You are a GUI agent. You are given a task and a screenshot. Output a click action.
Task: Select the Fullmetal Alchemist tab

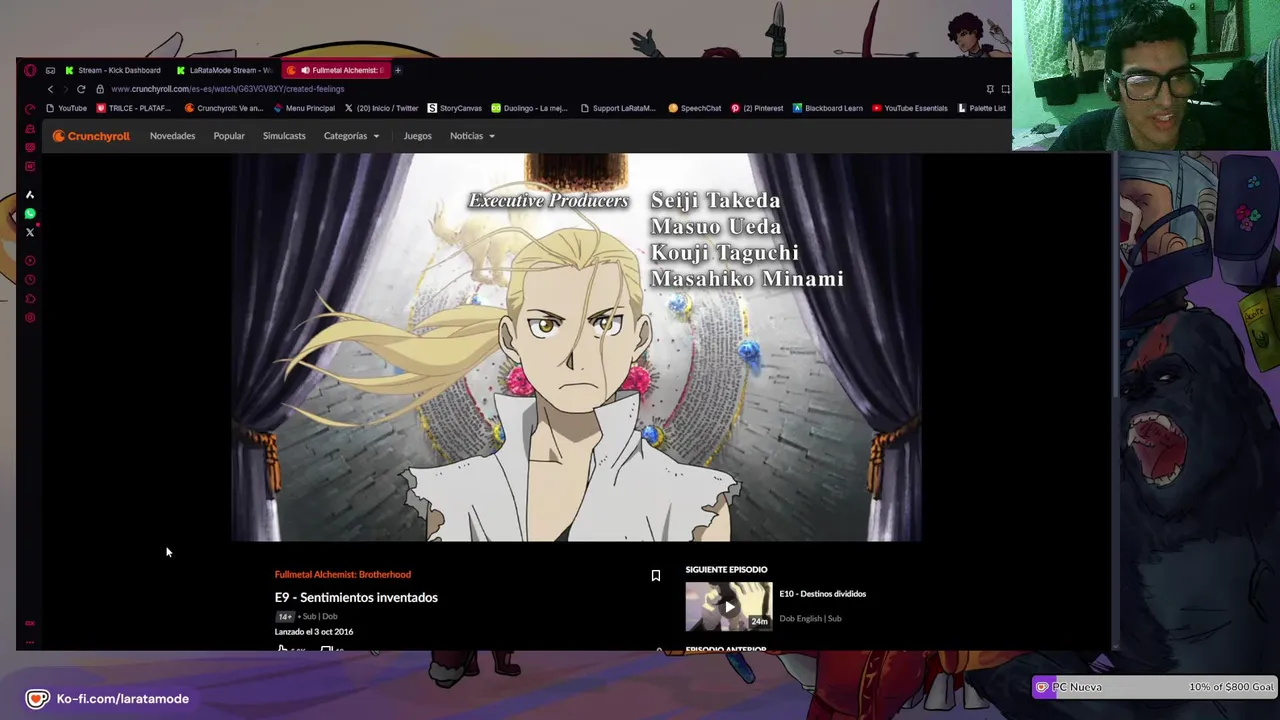(336, 70)
